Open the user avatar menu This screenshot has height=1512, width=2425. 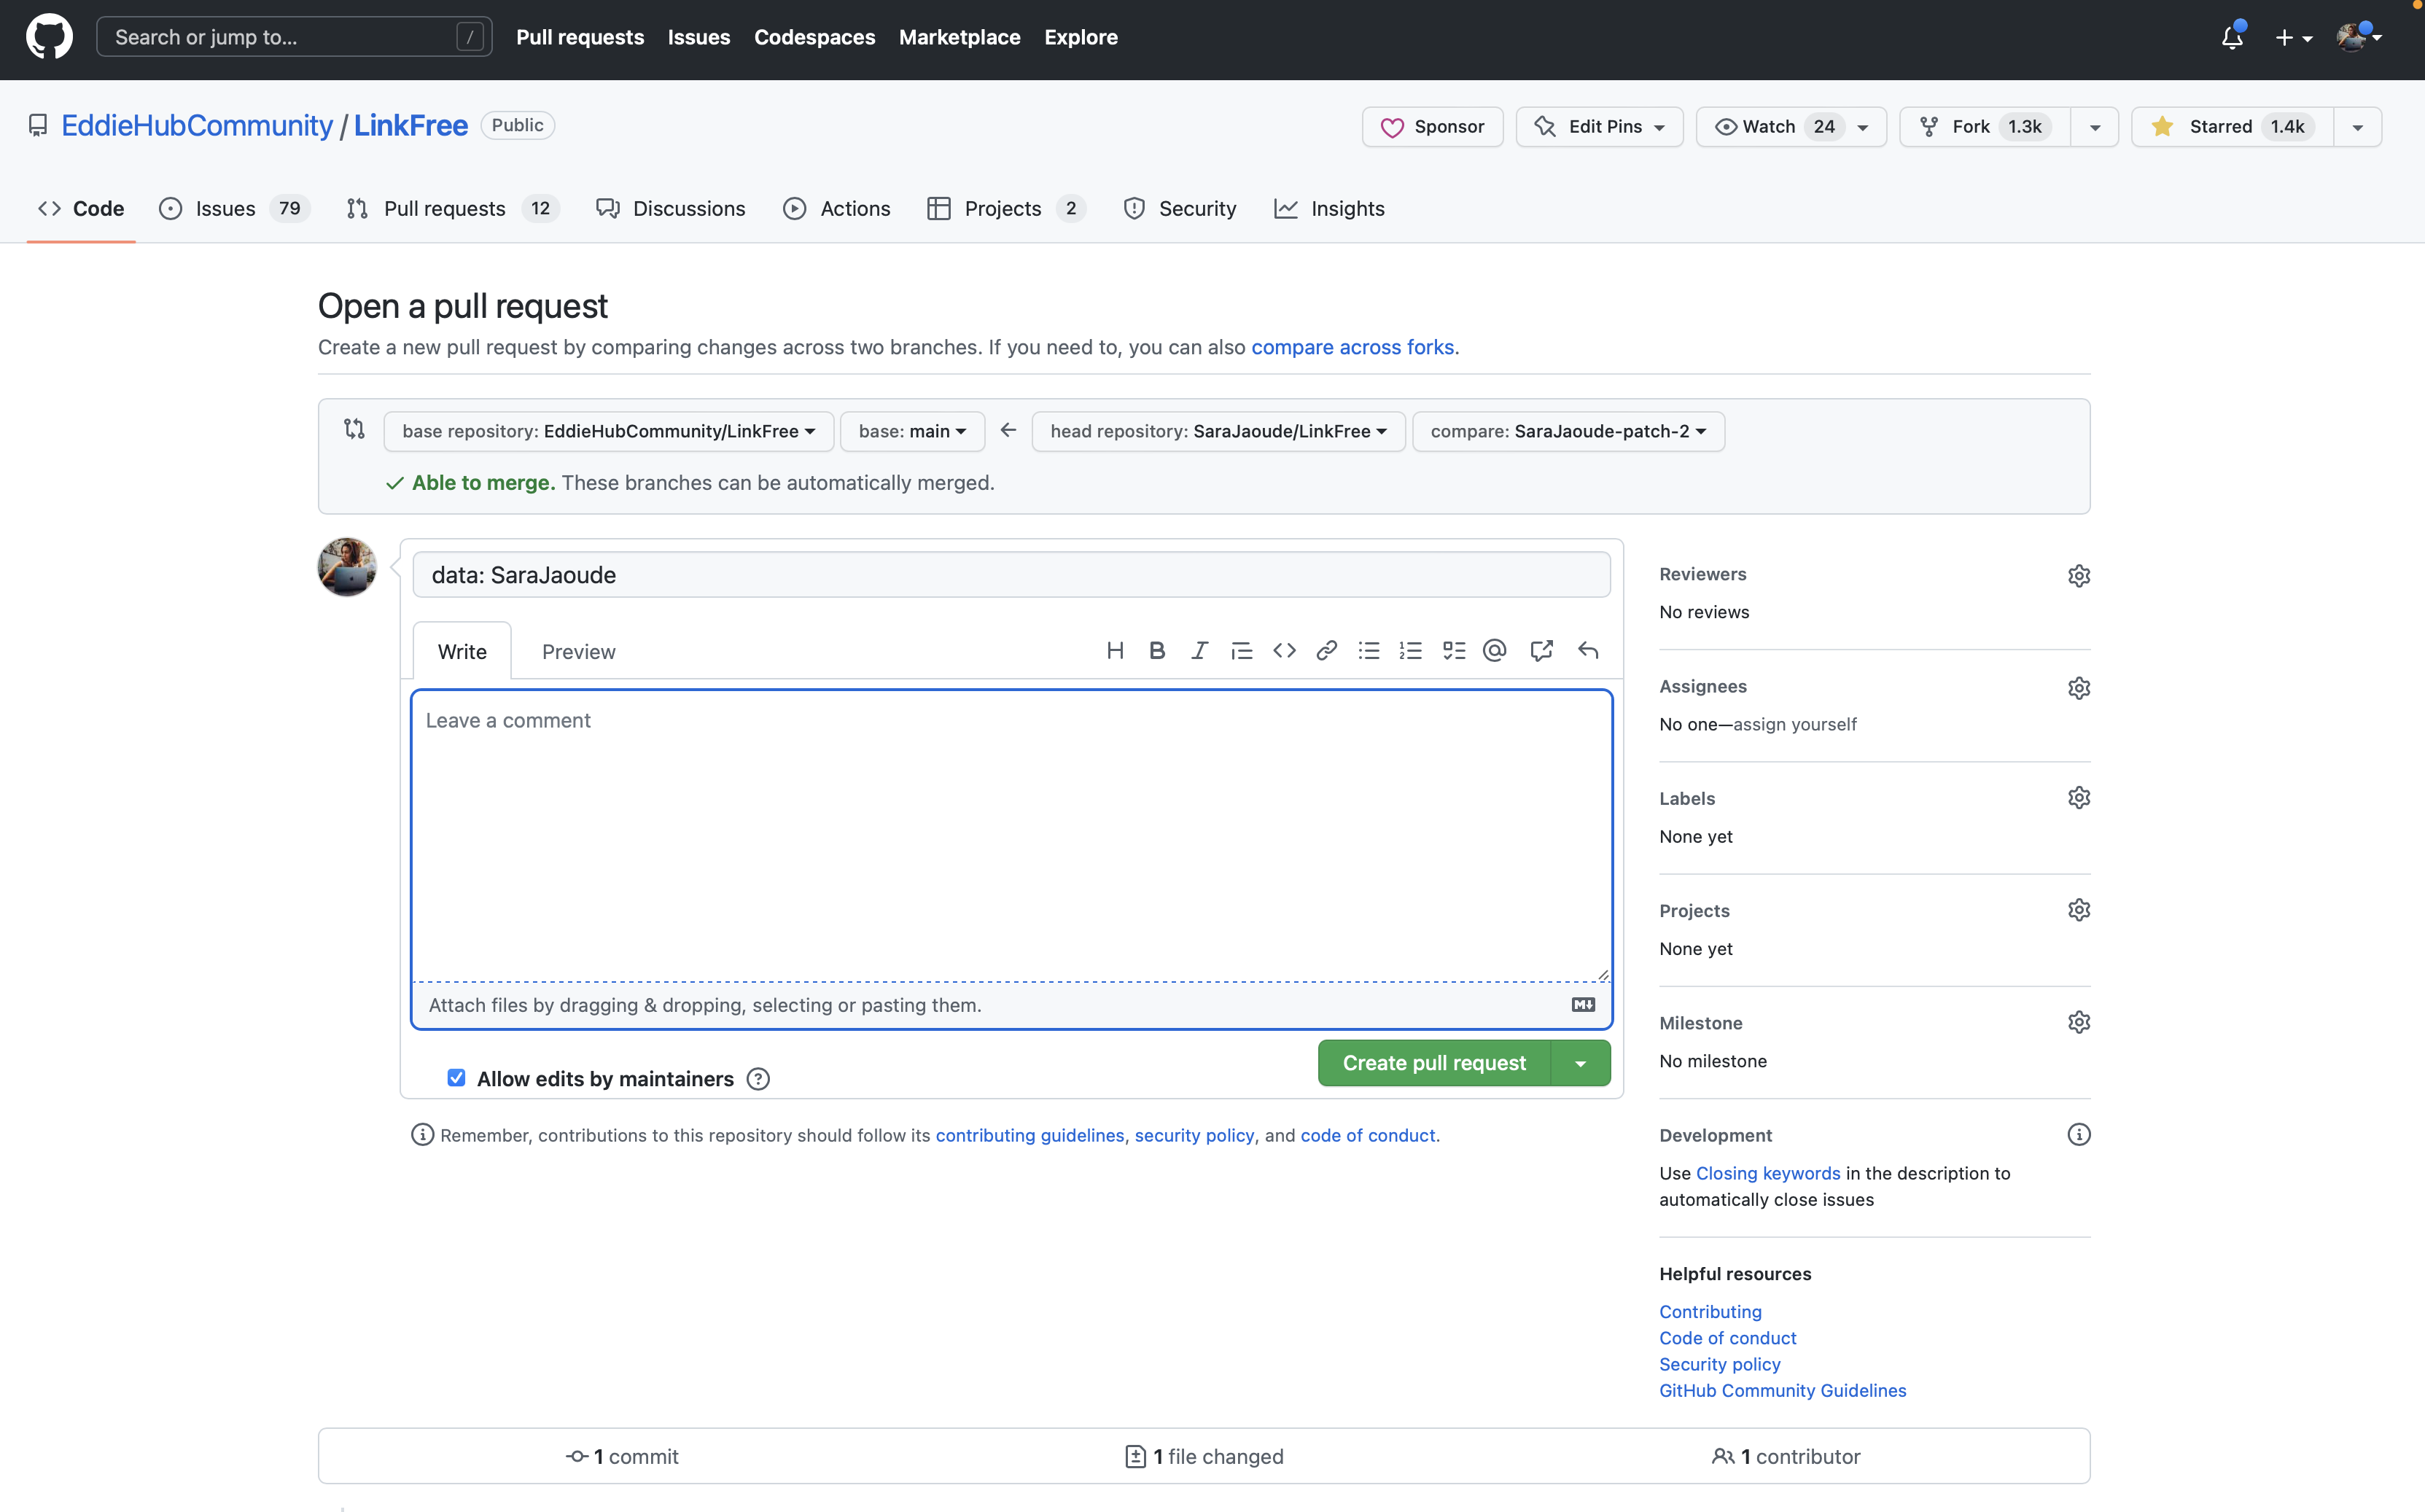[x=2359, y=37]
